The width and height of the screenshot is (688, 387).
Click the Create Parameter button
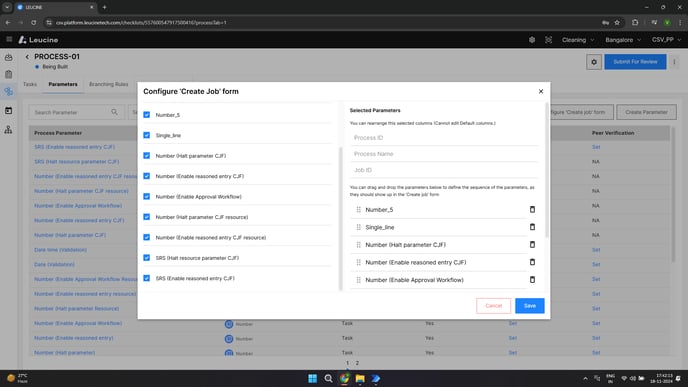(x=646, y=112)
